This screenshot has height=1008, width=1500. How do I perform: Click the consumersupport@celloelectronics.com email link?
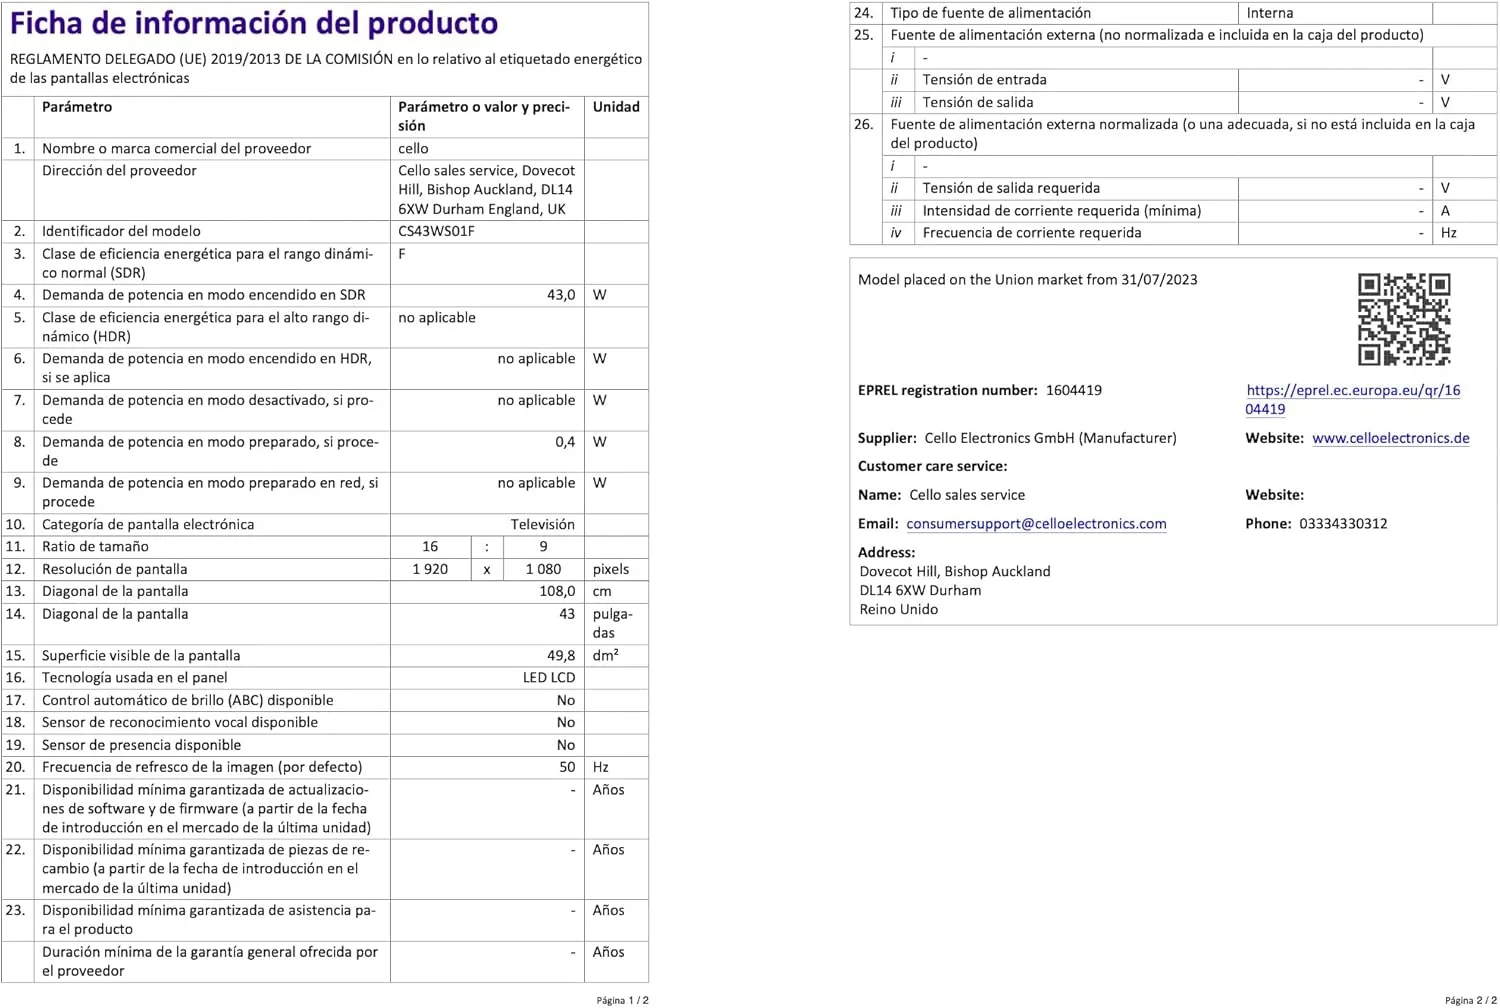pyautogui.click(x=1036, y=523)
